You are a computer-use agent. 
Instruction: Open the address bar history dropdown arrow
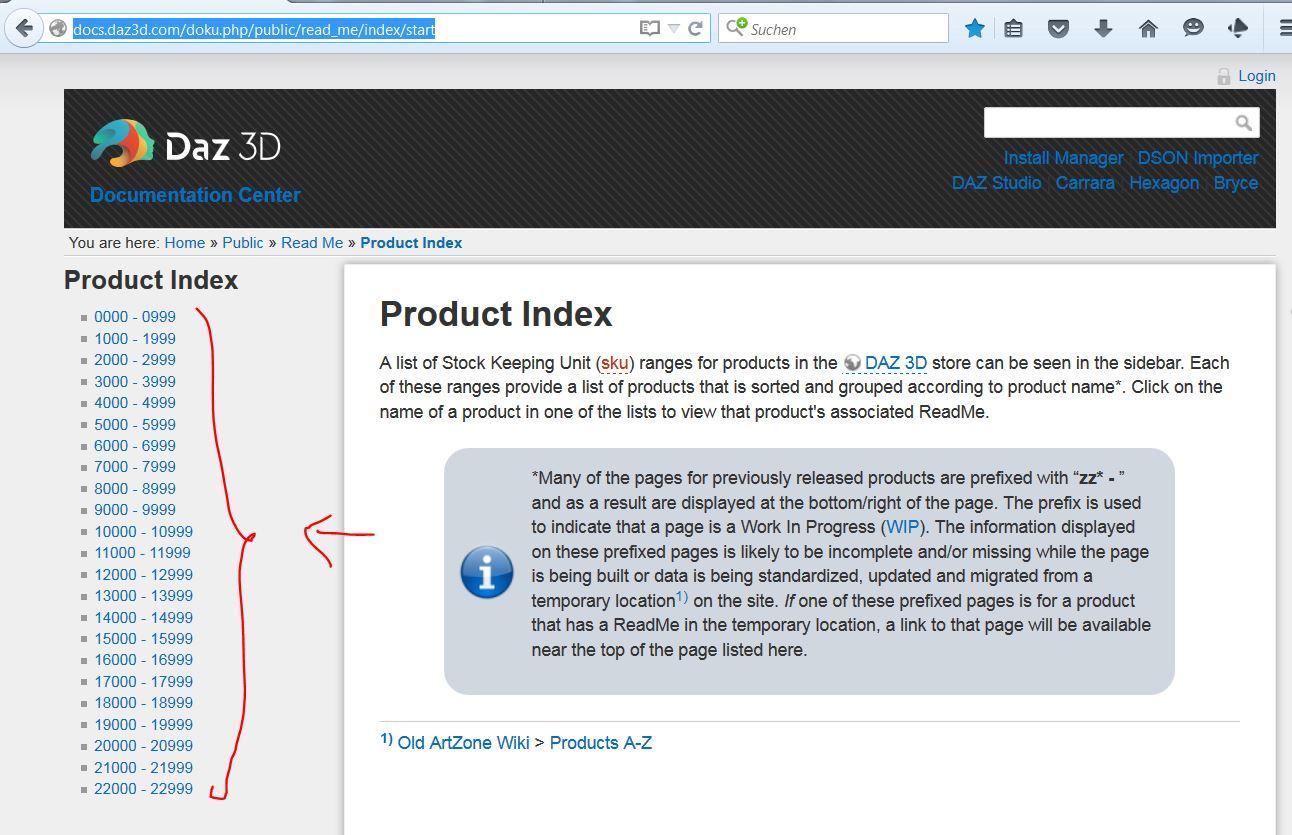tap(674, 29)
